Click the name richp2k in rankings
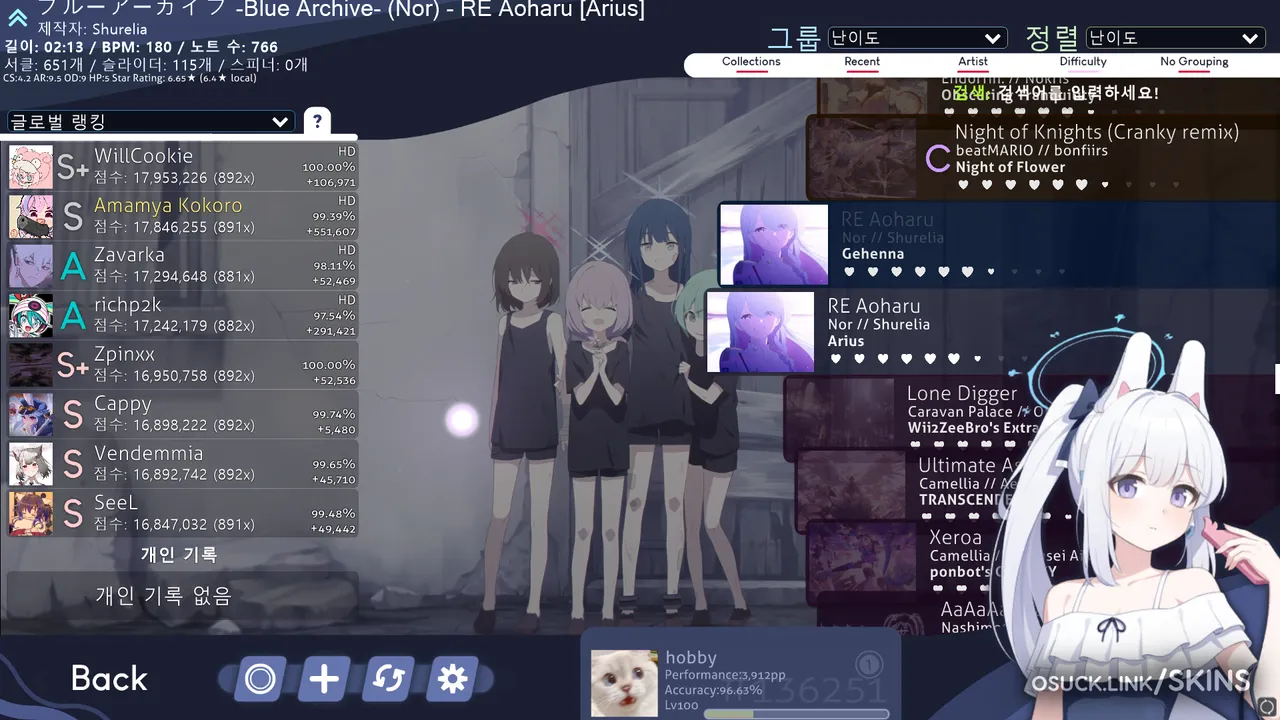This screenshot has width=1280, height=720. click(127, 304)
